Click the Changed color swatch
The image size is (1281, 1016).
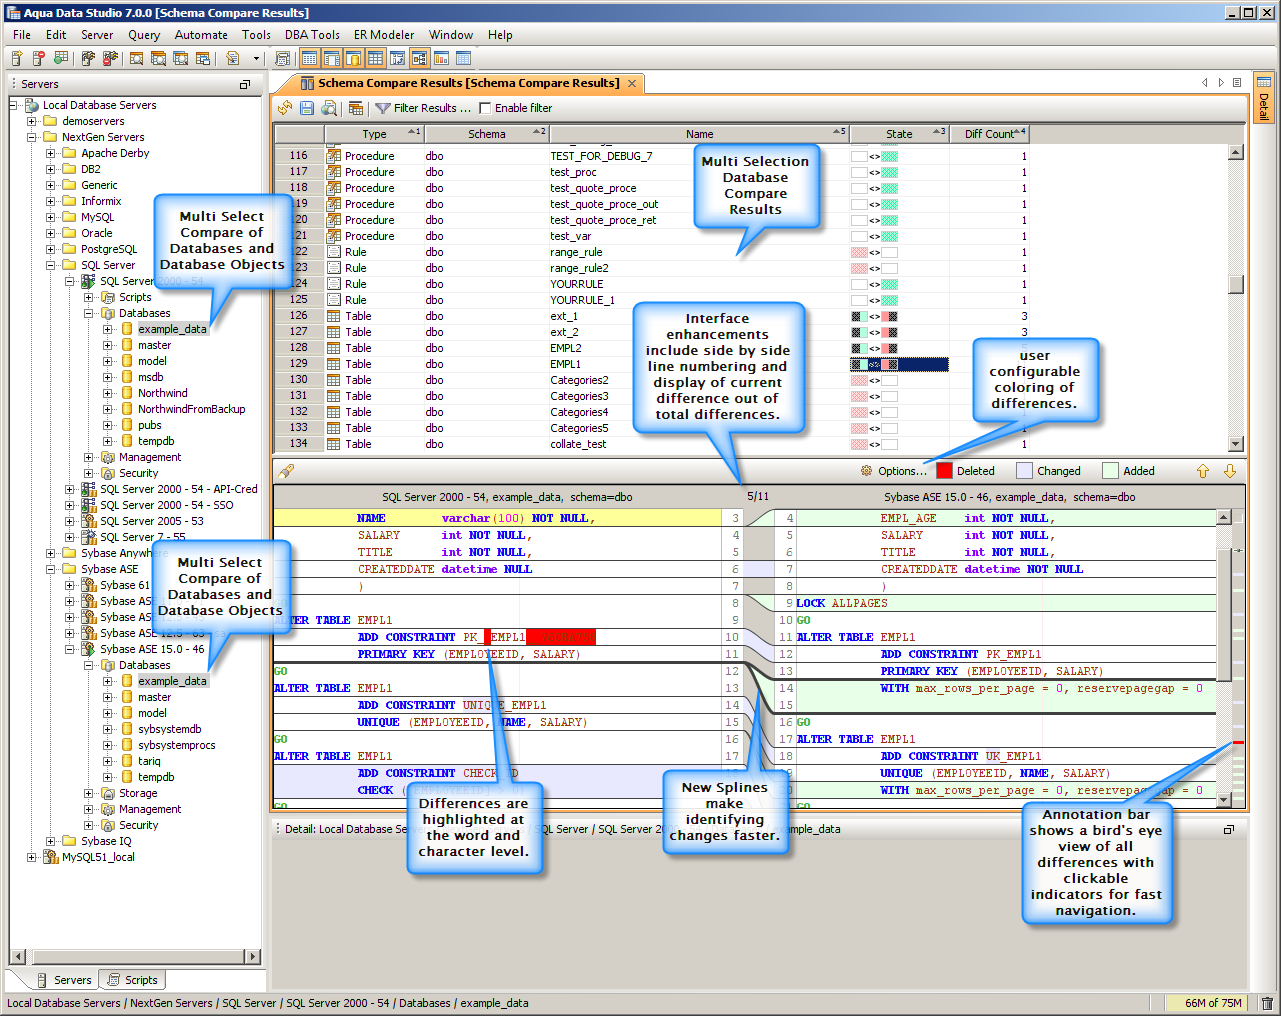click(1024, 471)
